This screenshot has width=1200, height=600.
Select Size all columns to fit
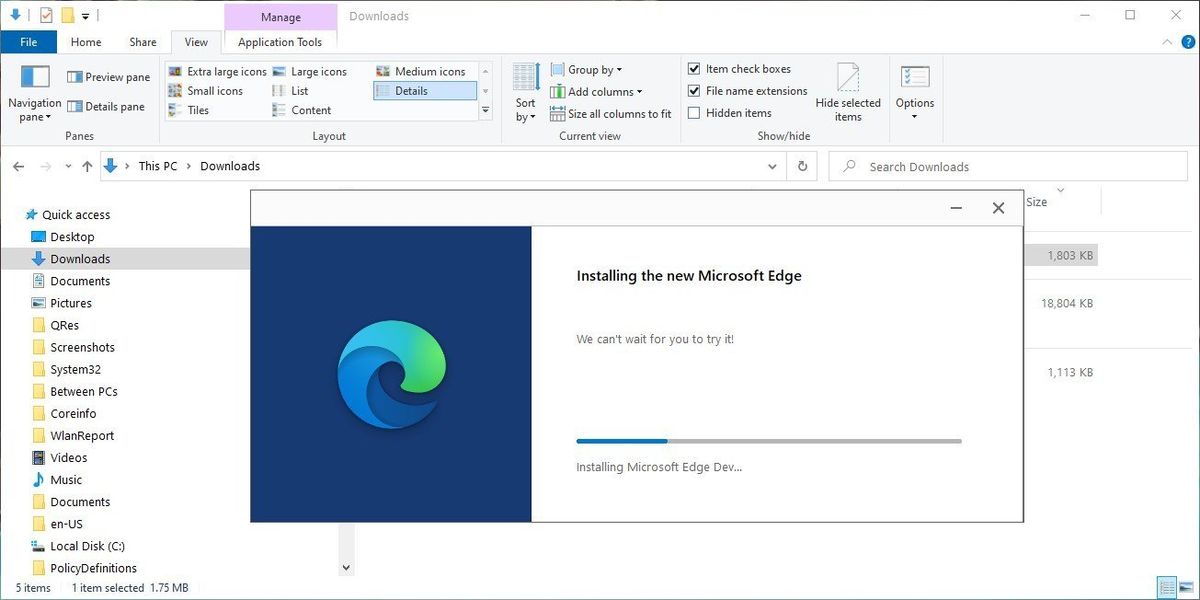coord(610,113)
